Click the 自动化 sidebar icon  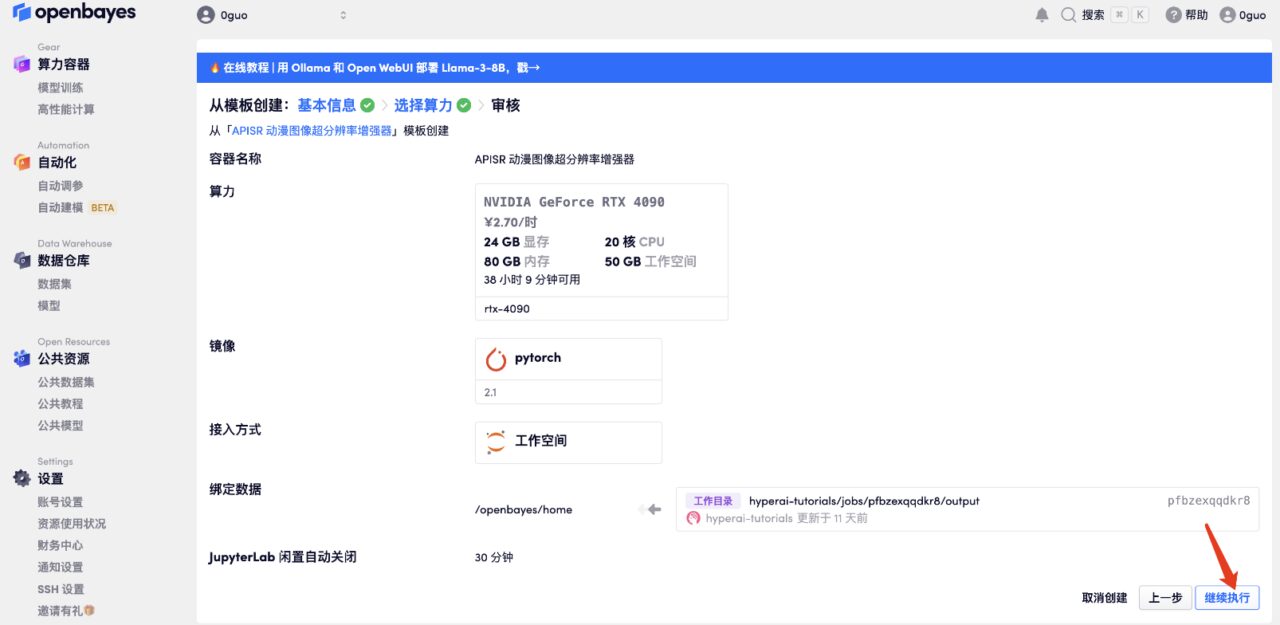coord(21,162)
